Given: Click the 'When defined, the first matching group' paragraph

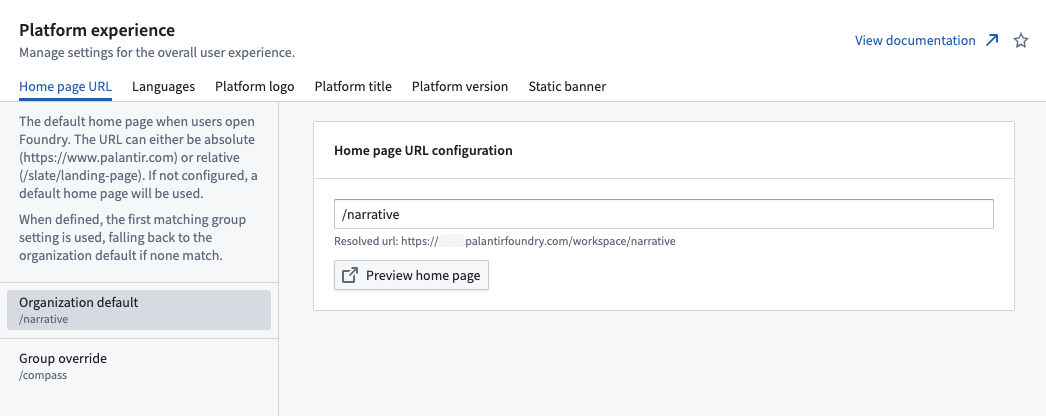Looking at the screenshot, I should tap(133, 237).
